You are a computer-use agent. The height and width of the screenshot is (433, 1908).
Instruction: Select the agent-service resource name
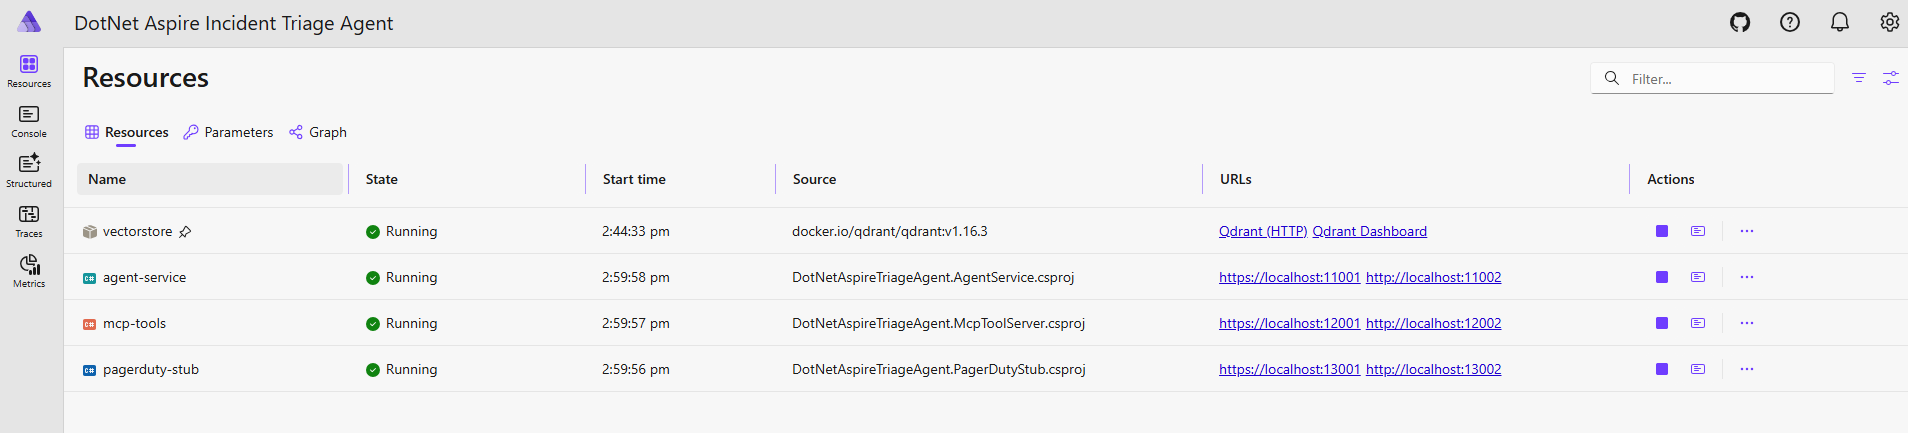pyautogui.click(x=144, y=277)
